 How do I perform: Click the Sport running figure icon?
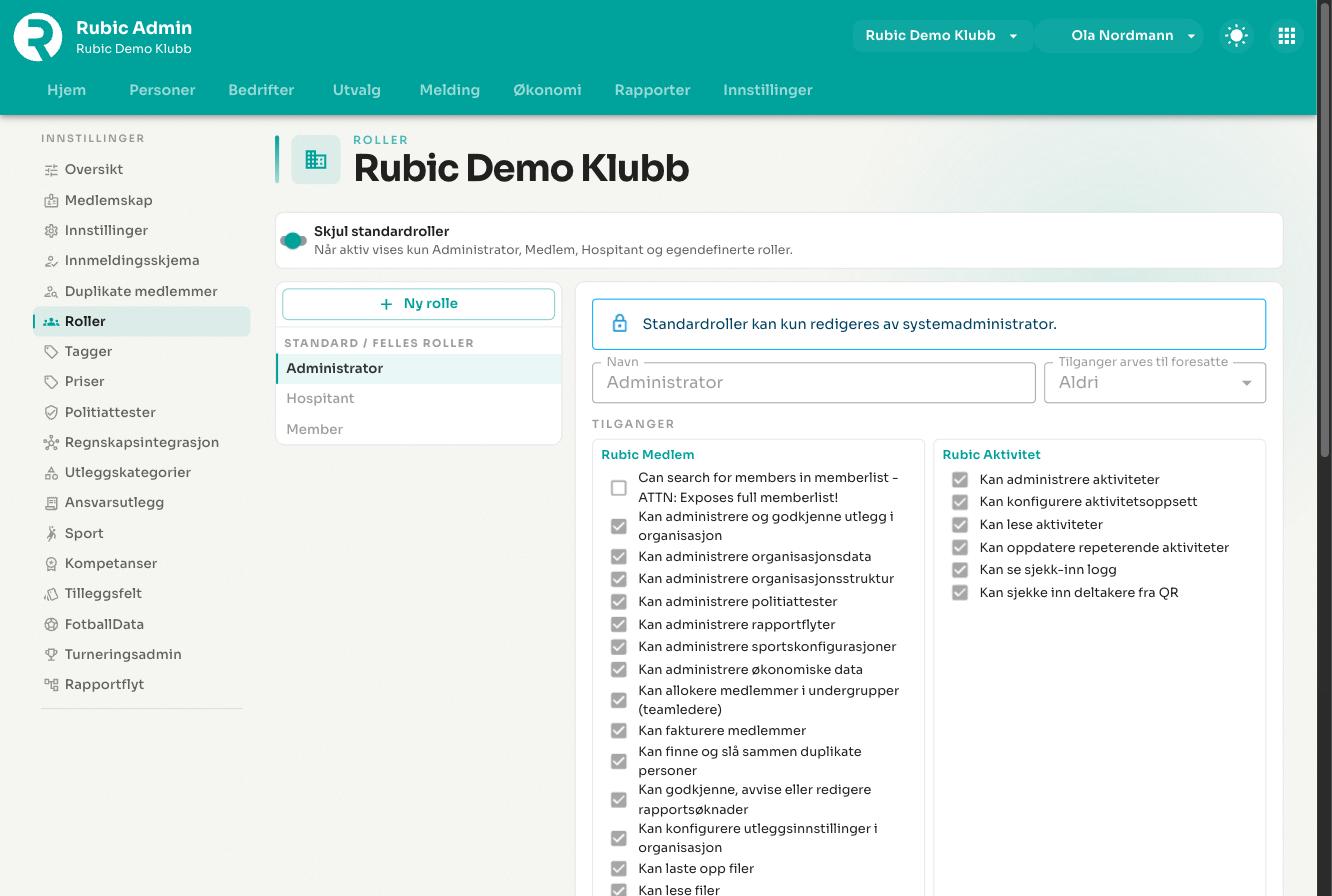point(51,534)
